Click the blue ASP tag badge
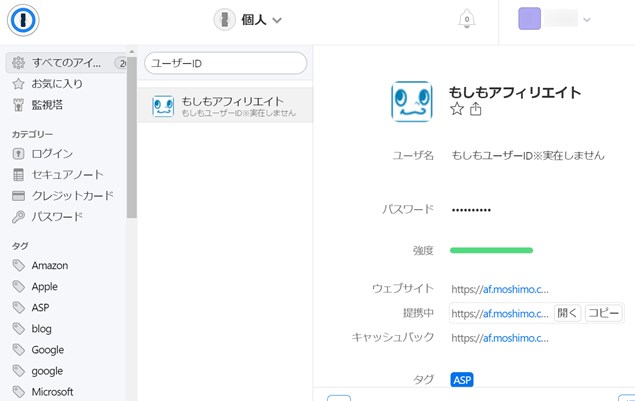 point(462,380)
